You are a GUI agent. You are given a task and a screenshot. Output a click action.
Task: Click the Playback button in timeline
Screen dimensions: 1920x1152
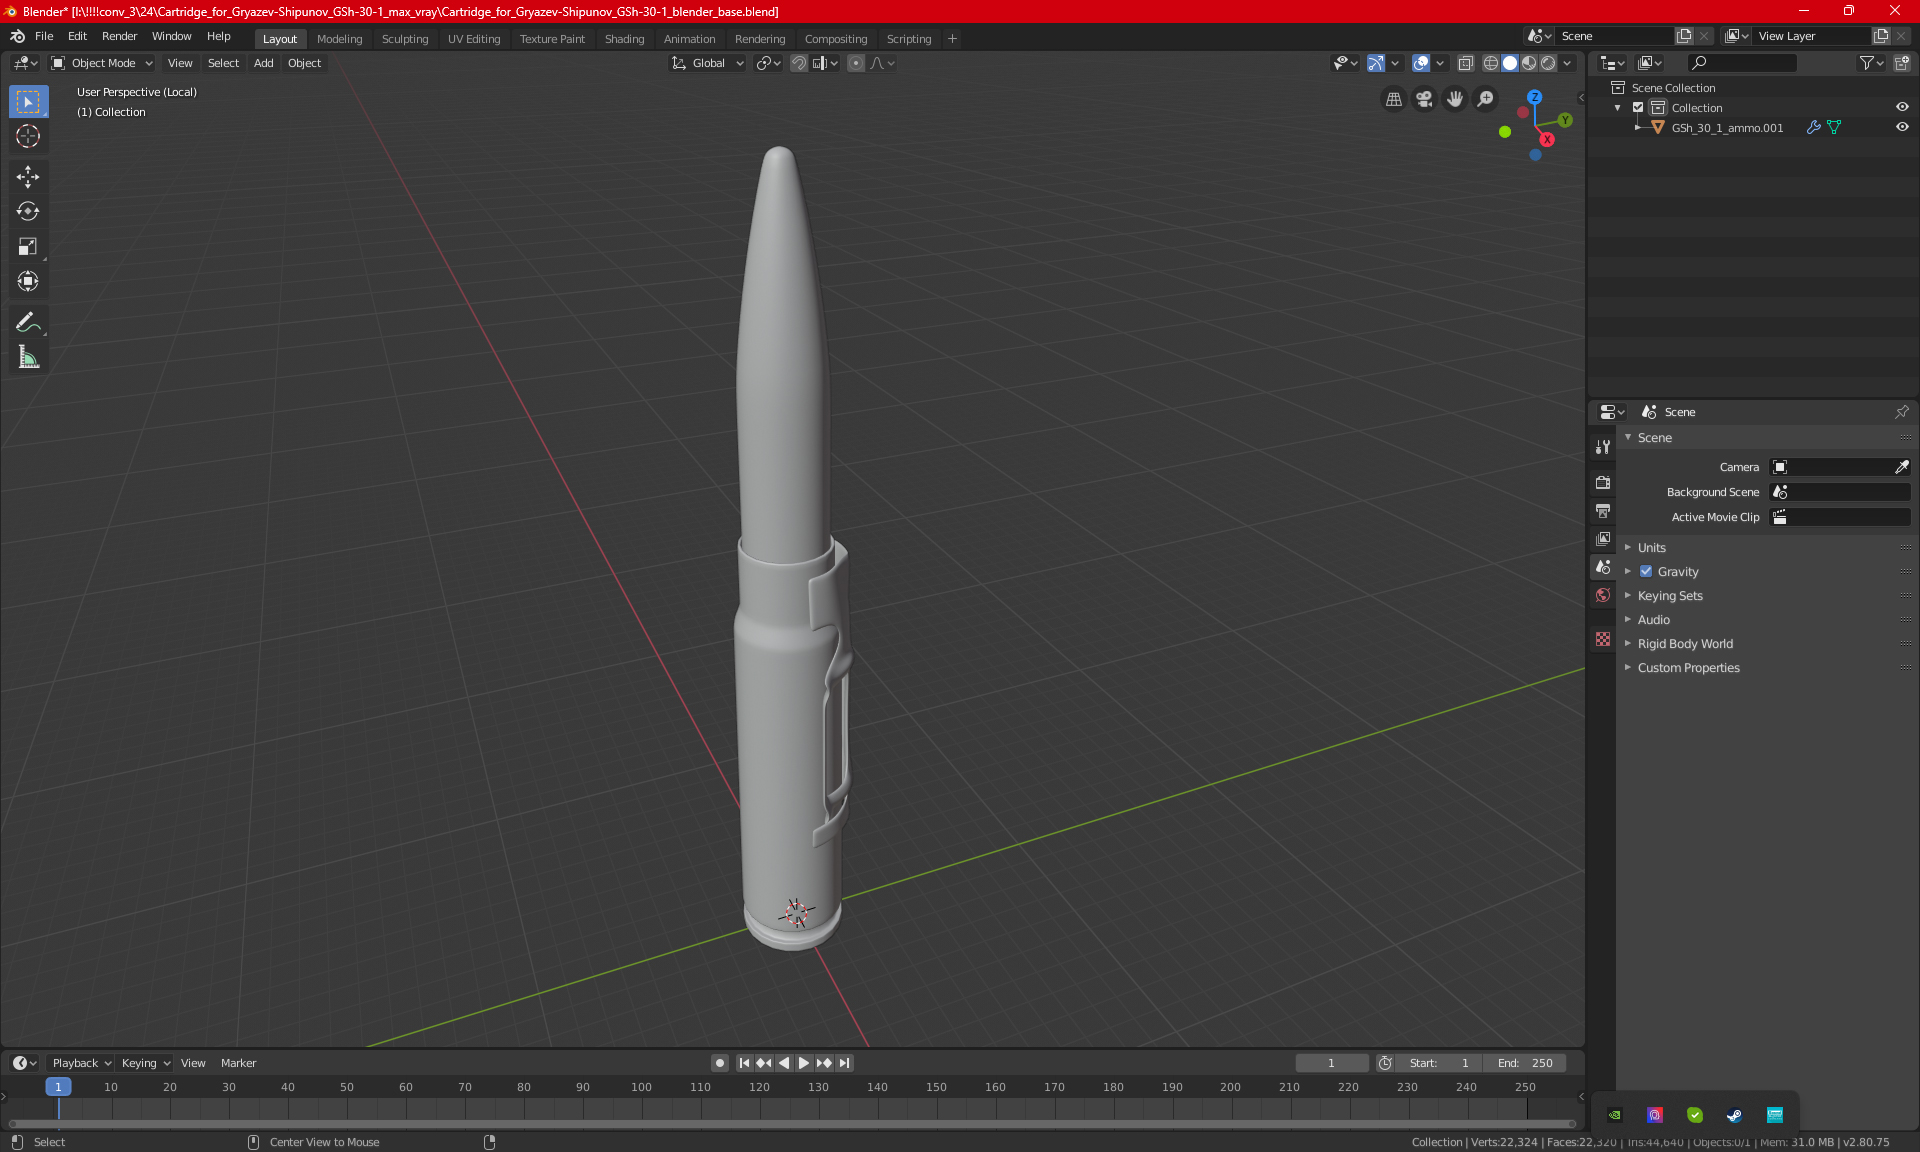(x=80, y=1063)
